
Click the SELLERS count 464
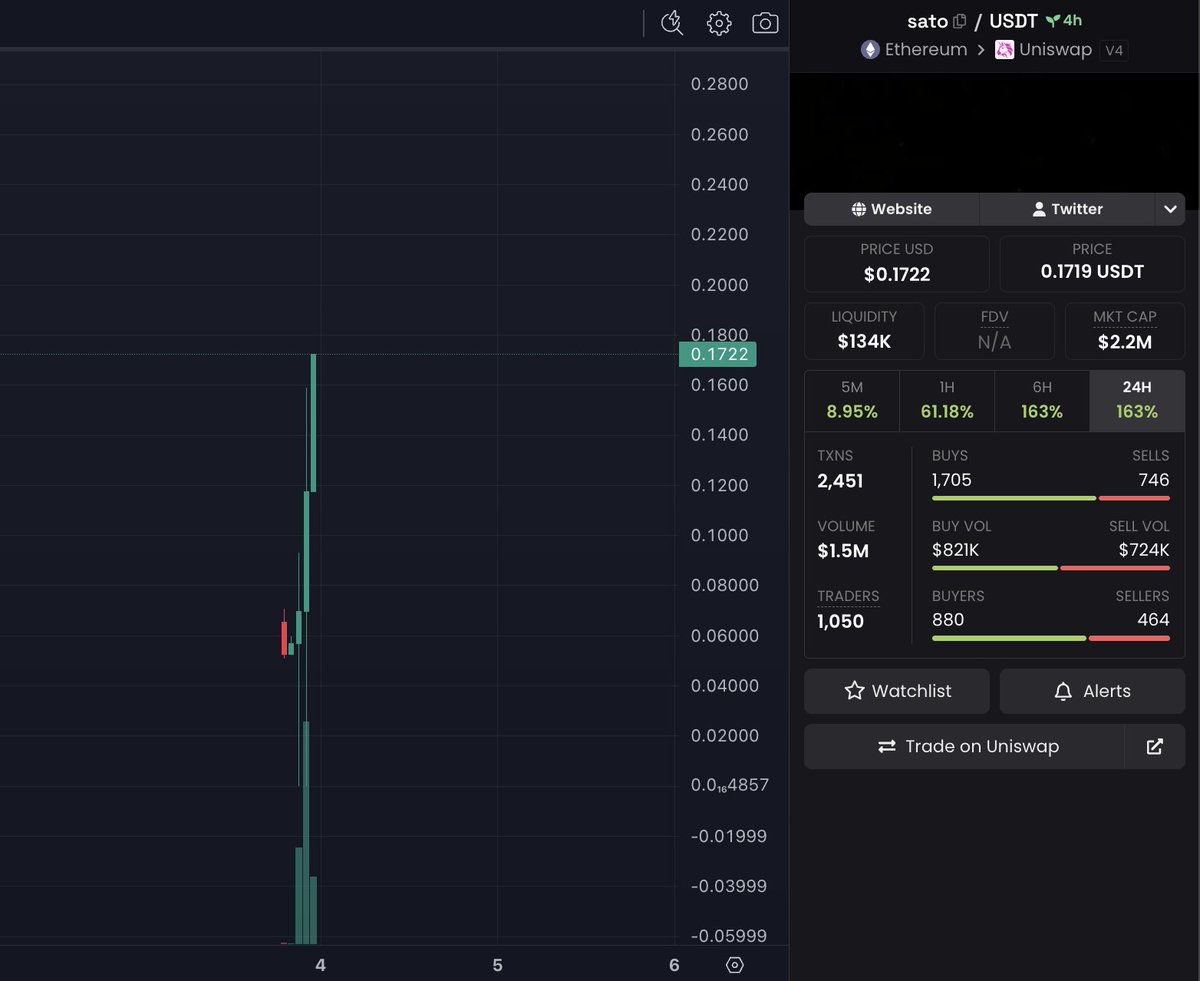pos(1153,620)
